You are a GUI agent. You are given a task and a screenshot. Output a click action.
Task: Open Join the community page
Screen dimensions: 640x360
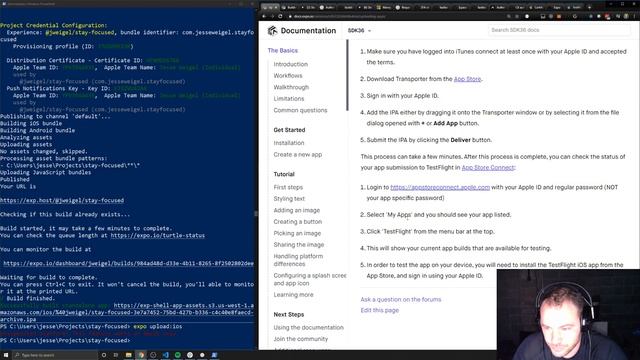coord(300,339)
